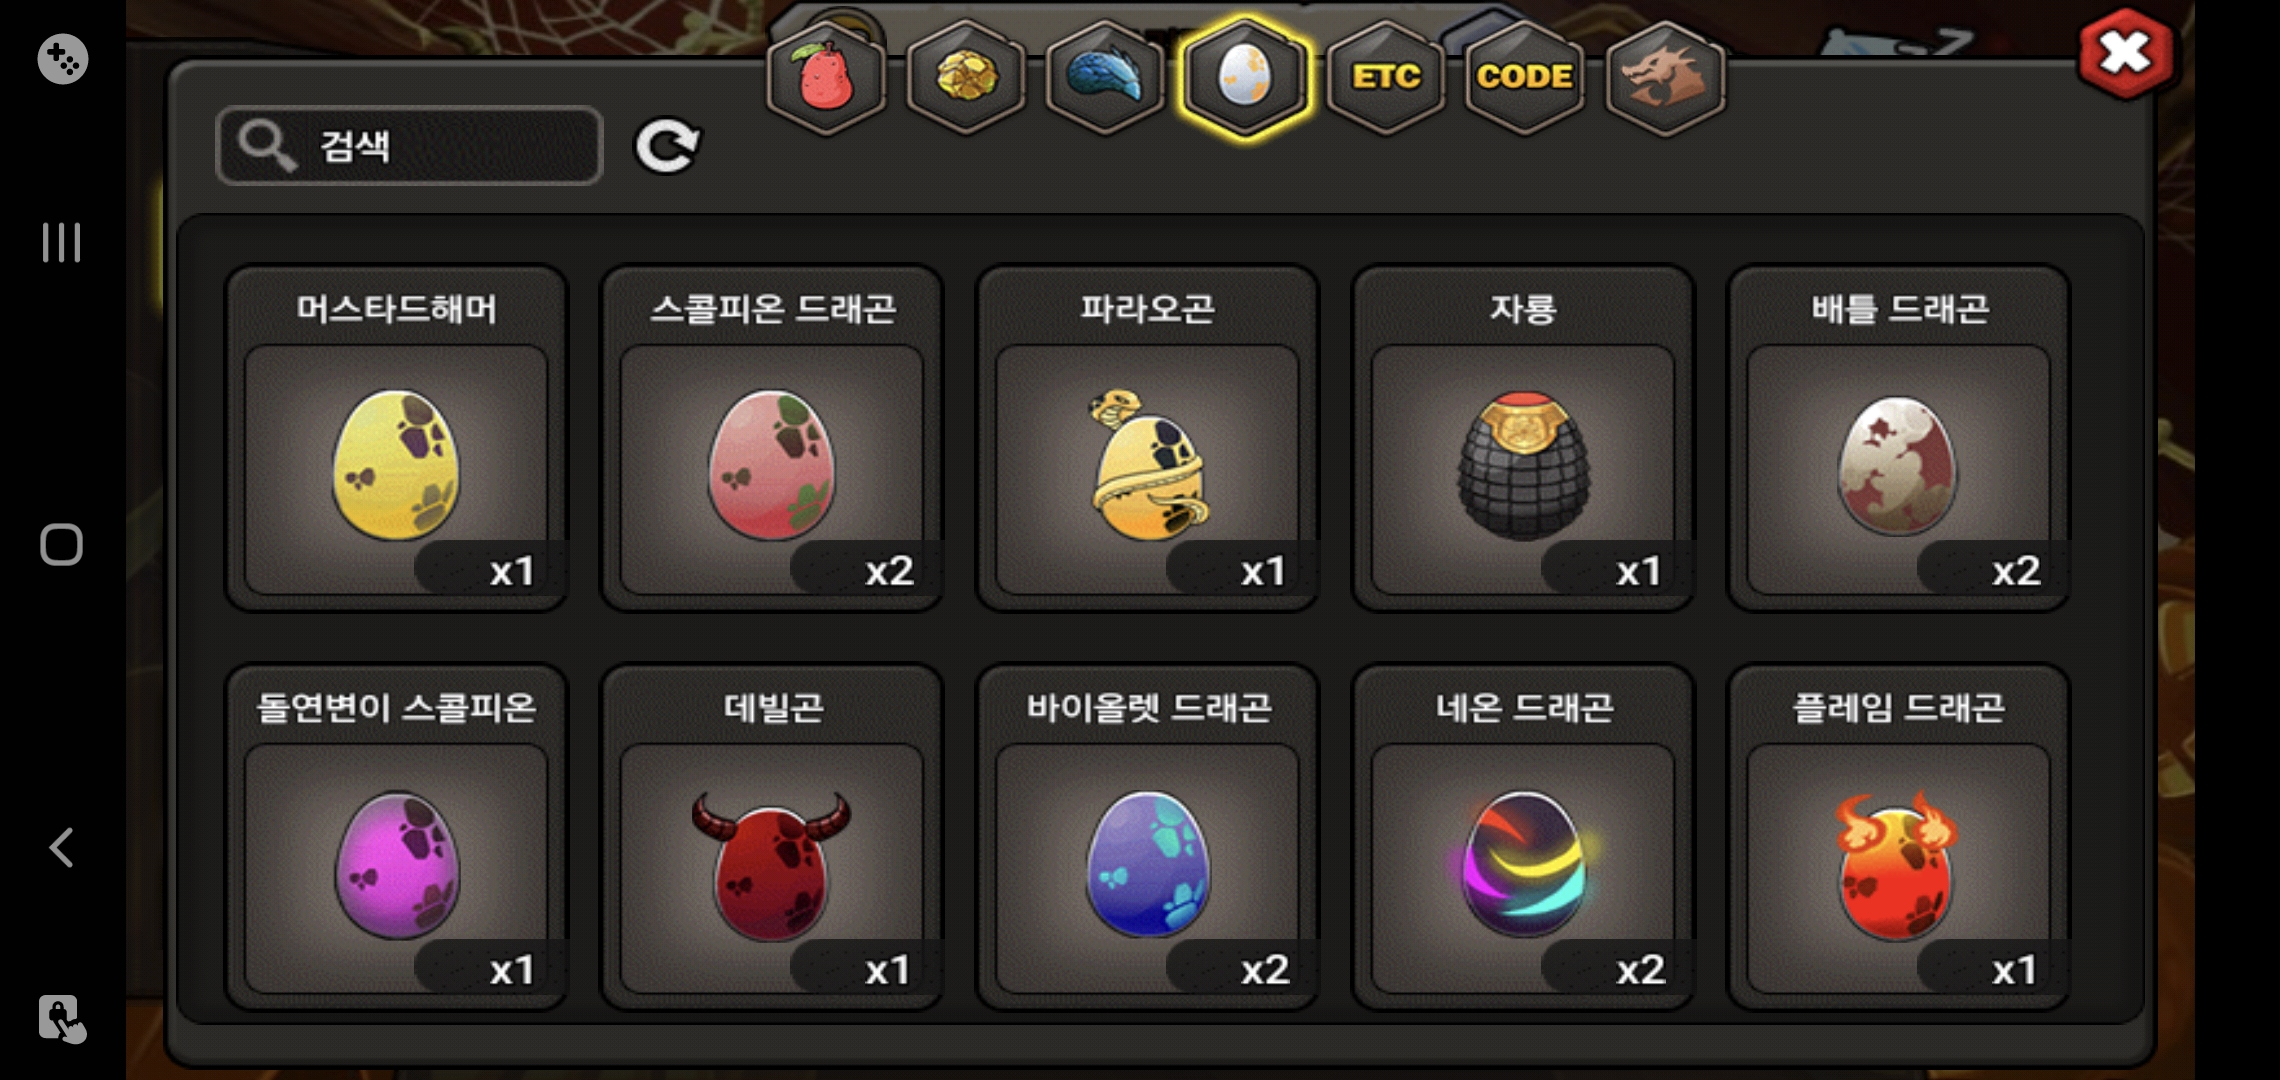Open the red fruit food tab

(825, 77)
